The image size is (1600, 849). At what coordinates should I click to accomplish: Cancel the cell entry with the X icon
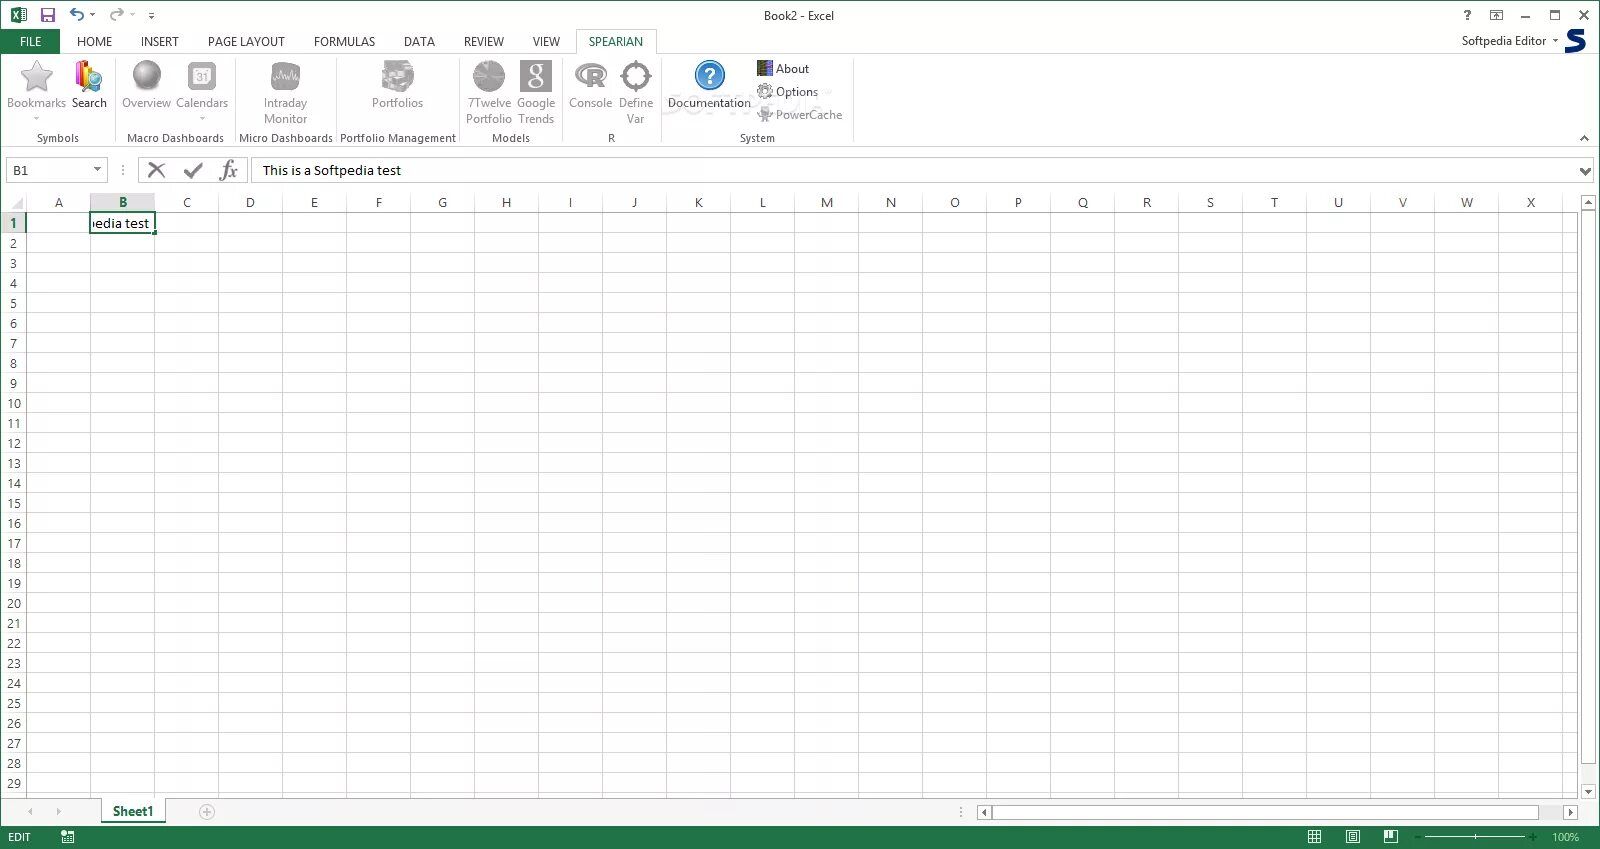(156, 170)
